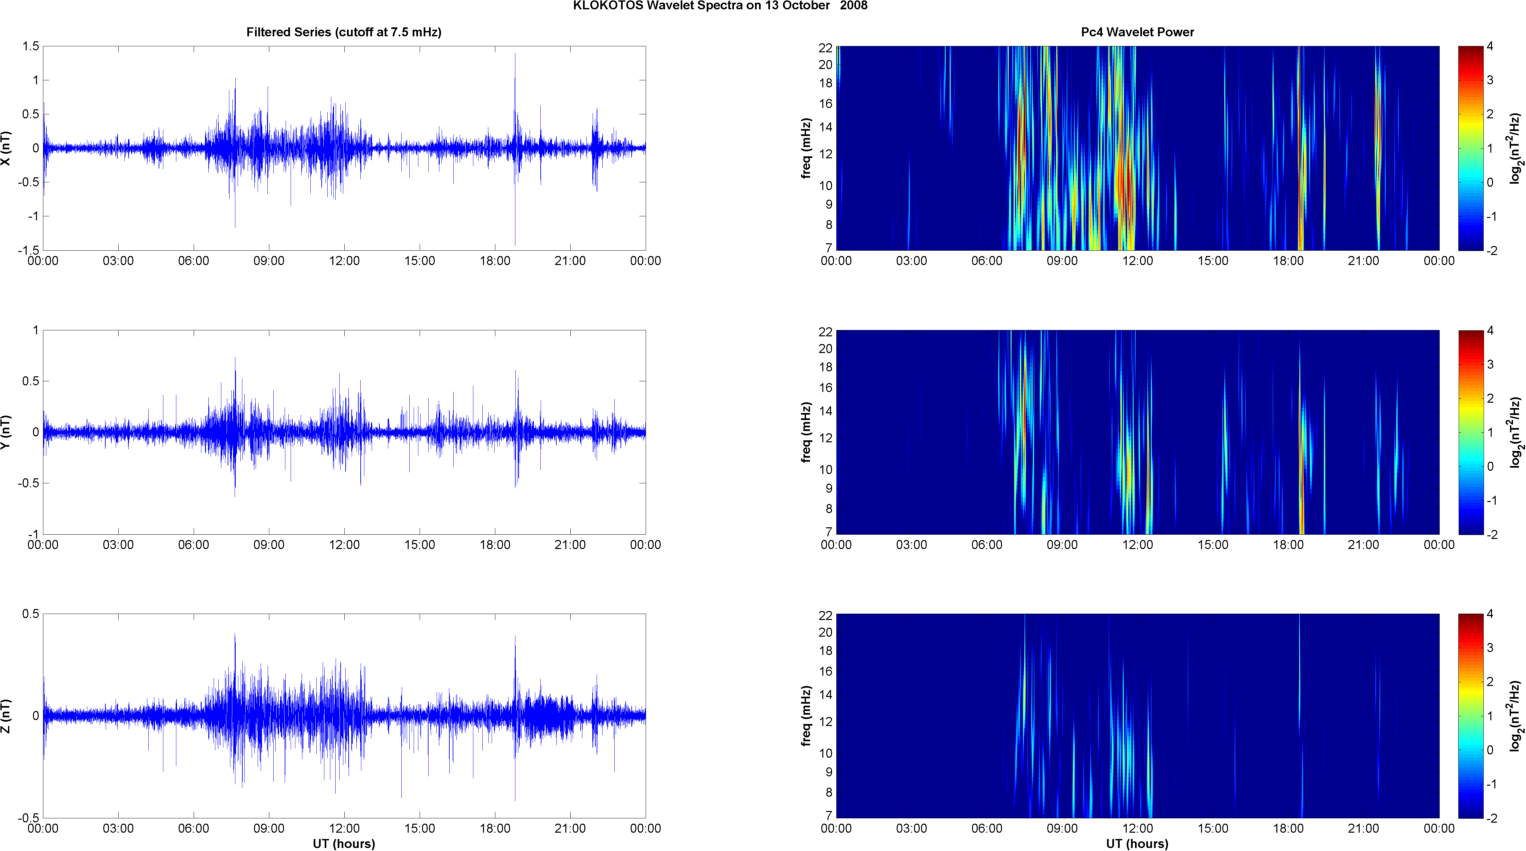Click the '22' frequency tick of the X spectrogram
1526x851 pixels.
click(x=826, y=48)
